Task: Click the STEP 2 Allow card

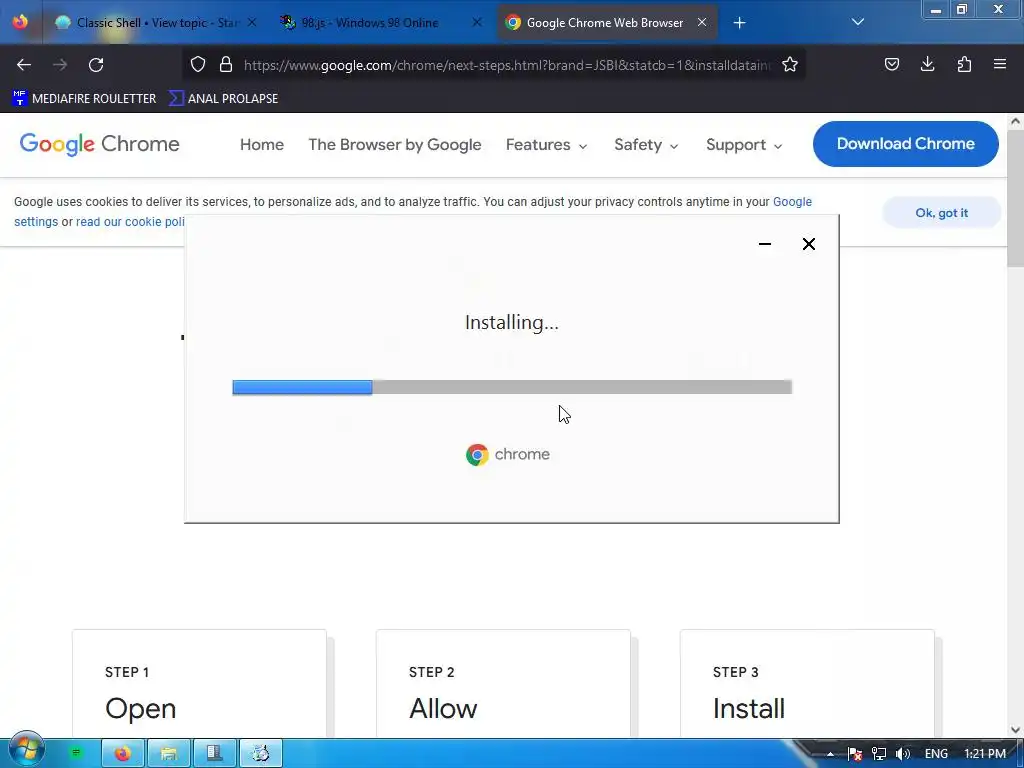Action: (503, 684)
